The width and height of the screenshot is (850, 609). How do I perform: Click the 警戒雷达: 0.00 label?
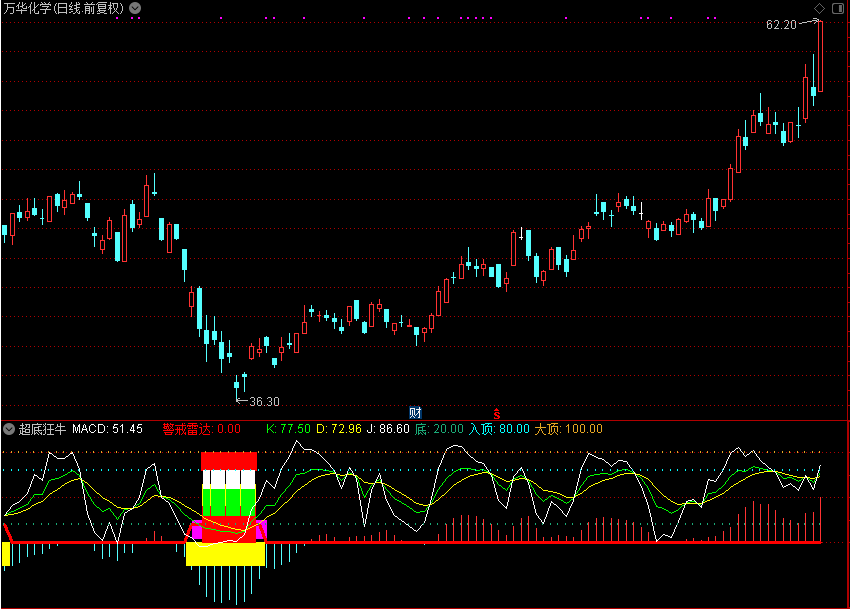[x=202, y=429]
